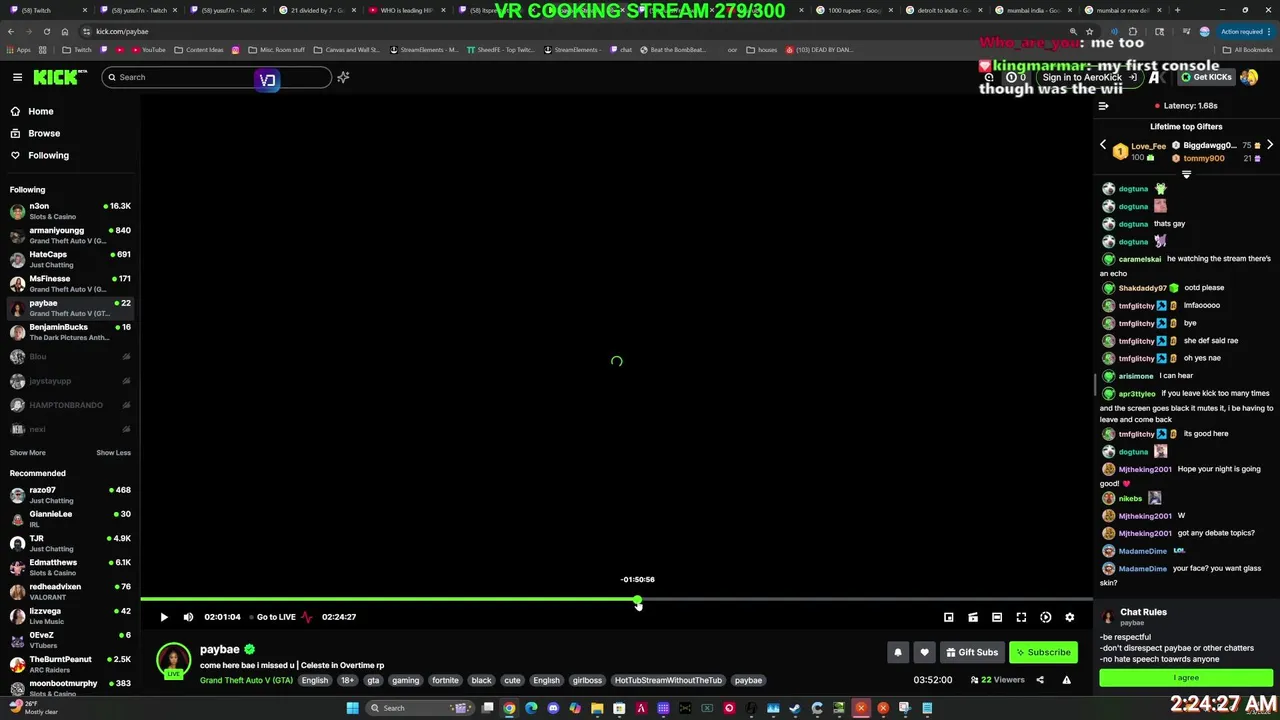This screenshot has height=720, width=1280.
Task: Toggle theater mode in the player
Action: coord(997,617)
